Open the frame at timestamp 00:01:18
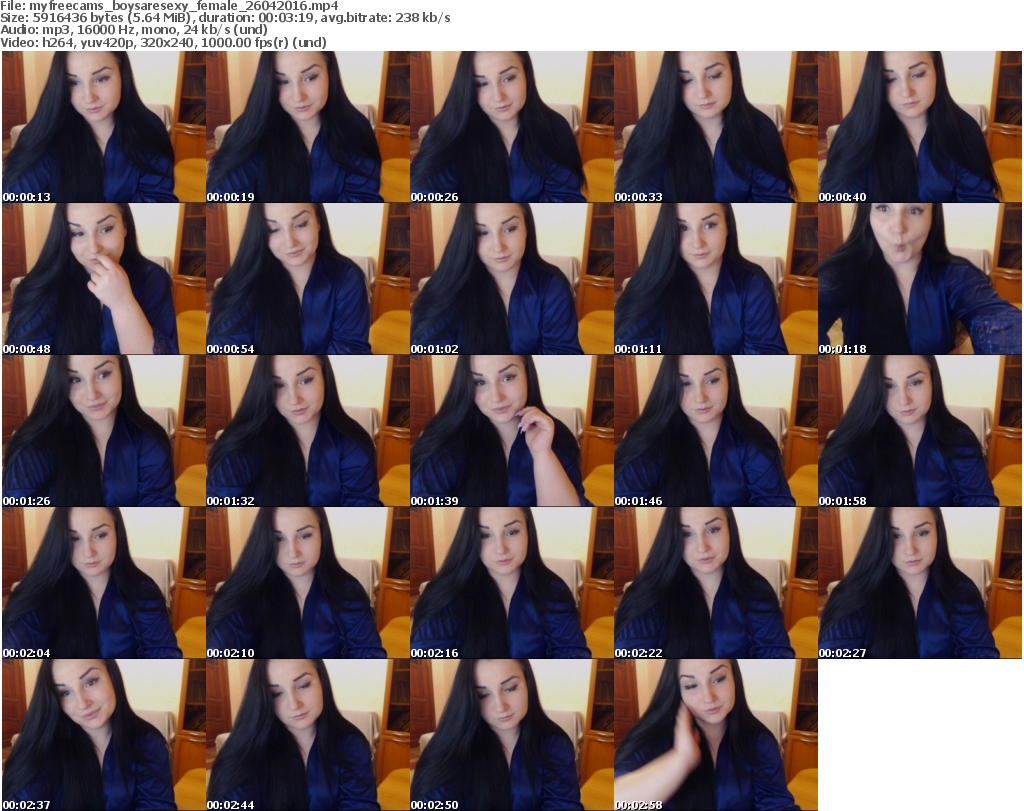Image resolution: width=1024 pixels, height=811 pixels. tap(920, 279)
